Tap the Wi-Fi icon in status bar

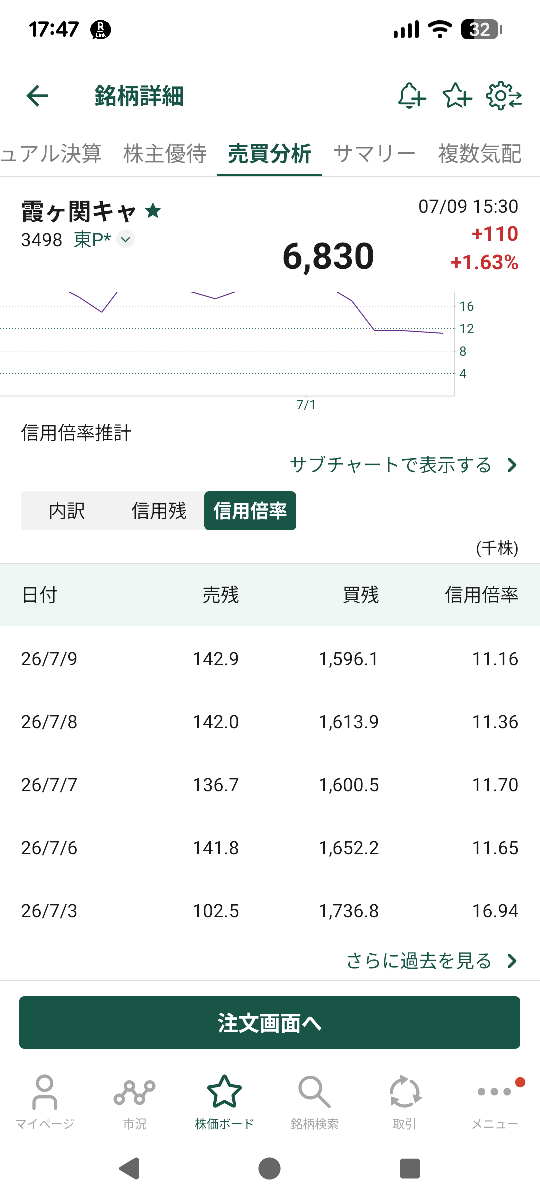click(440, 30)
